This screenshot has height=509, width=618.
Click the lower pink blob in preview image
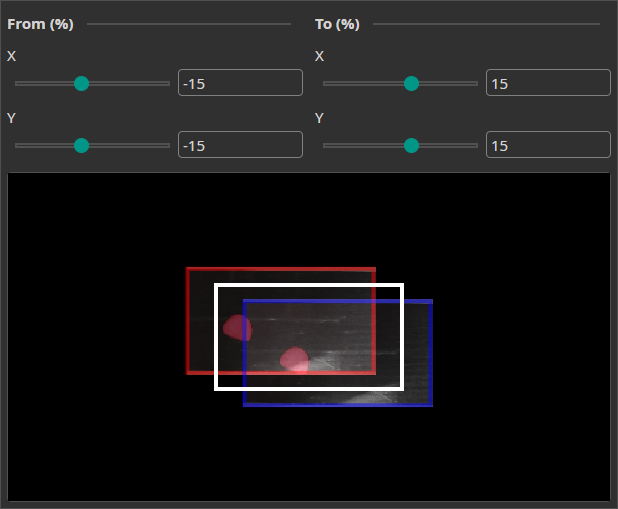294,359
